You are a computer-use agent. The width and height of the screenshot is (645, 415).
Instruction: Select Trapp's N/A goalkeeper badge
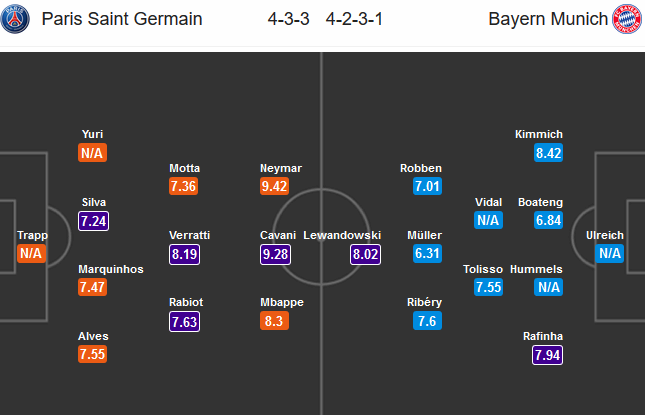coord(31,253)
